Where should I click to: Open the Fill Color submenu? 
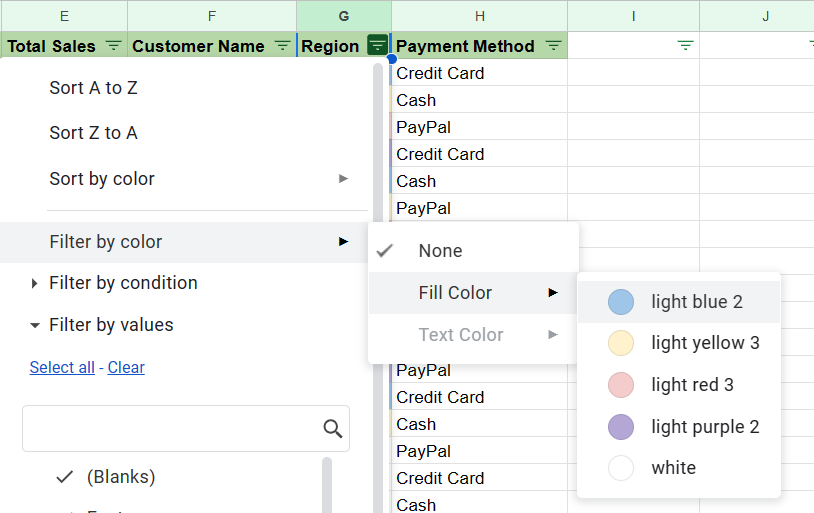point(473,293)
